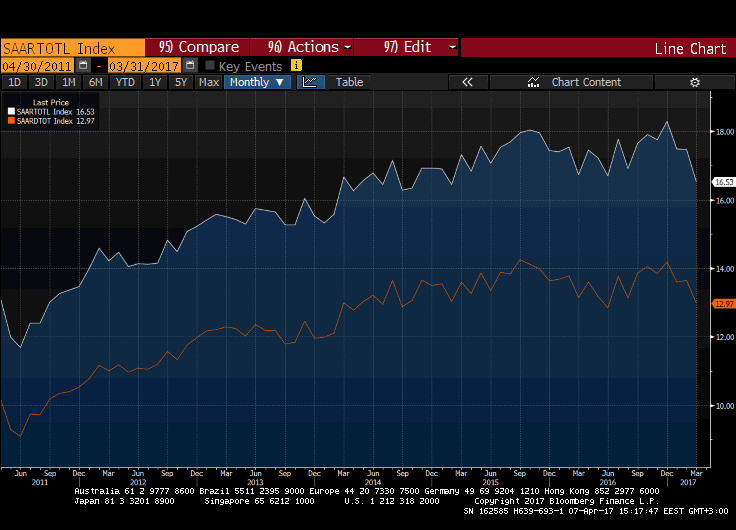The width and height of the screenshot is (736, 530).
Task: Click the Chart Content icon
Action: point(534,82)
